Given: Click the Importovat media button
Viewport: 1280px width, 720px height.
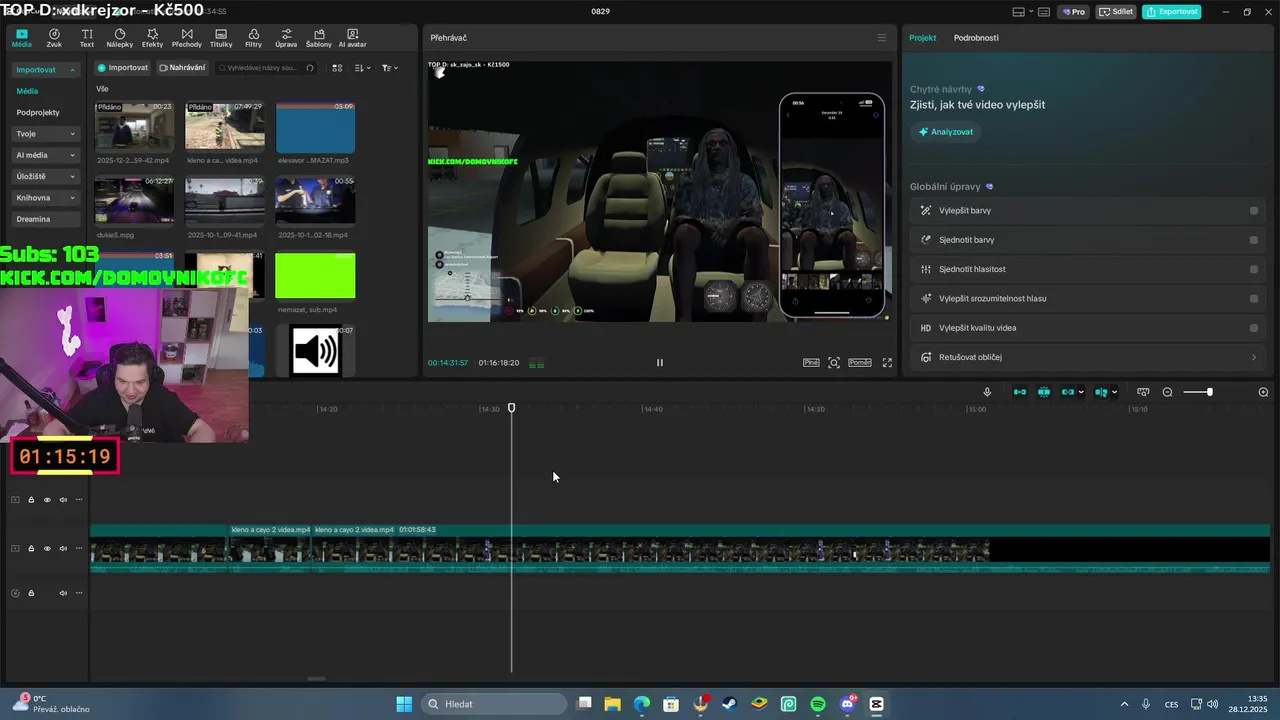Looking at the screenshot, I should pyautogui.click(x=123, y=68).
